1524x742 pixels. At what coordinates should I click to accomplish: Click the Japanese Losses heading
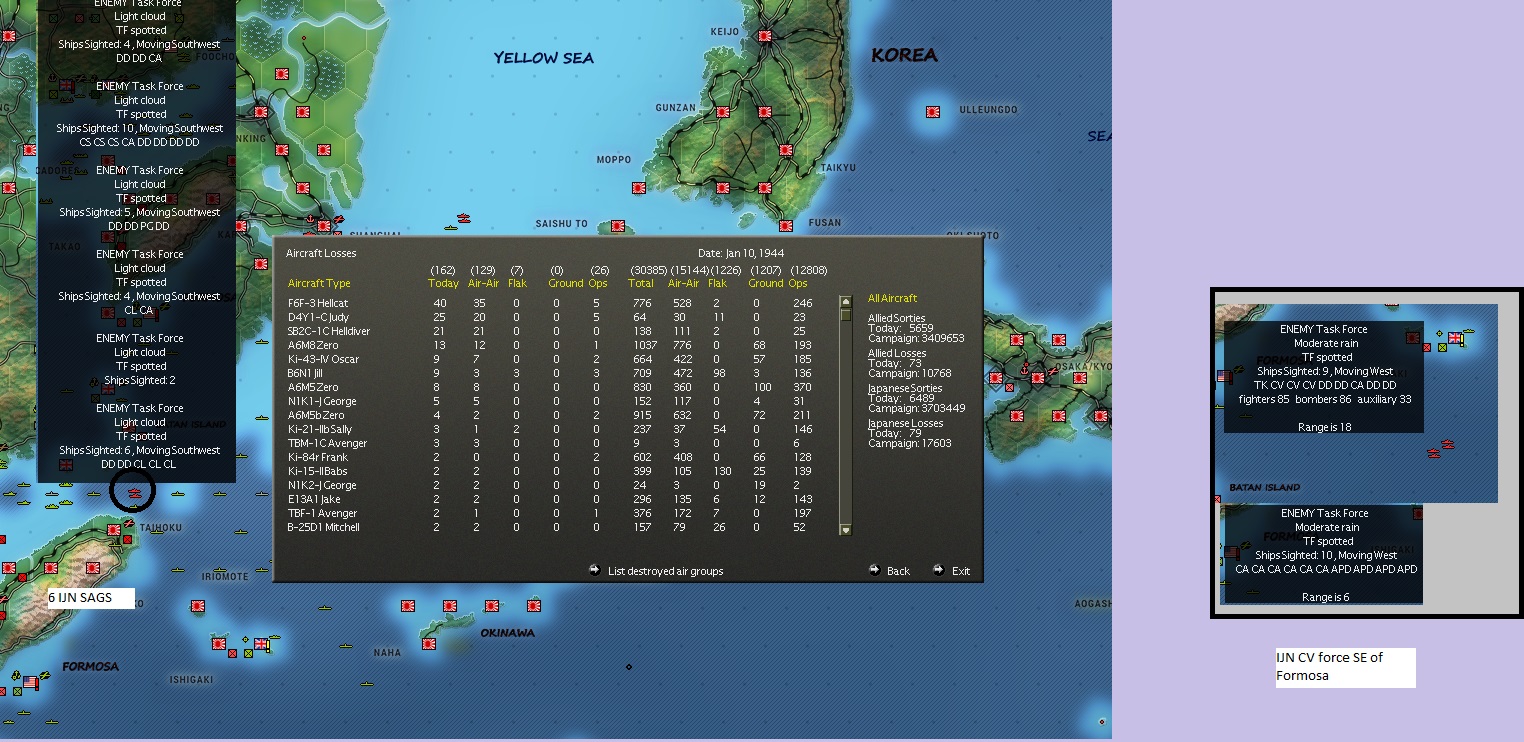coord(903,423)
